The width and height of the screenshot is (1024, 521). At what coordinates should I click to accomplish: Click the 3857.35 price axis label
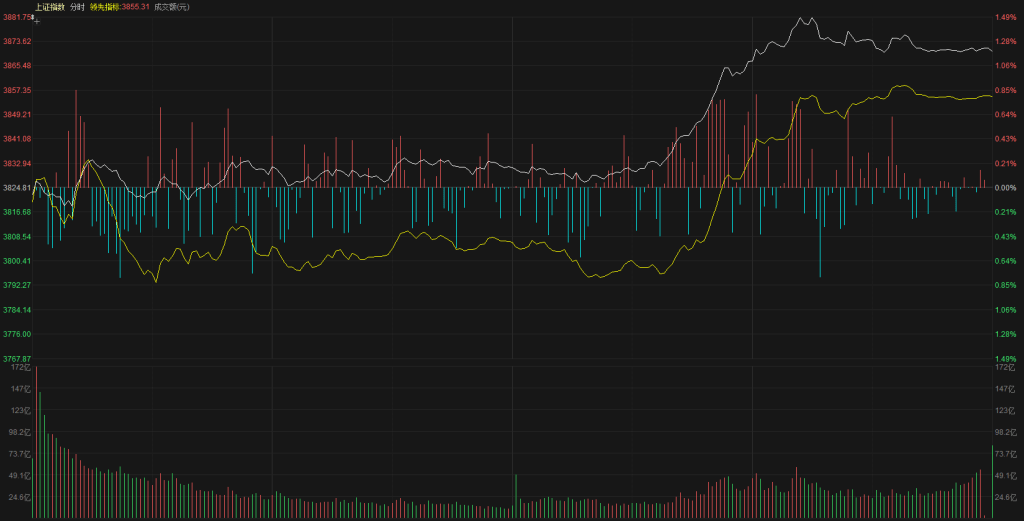16,90
